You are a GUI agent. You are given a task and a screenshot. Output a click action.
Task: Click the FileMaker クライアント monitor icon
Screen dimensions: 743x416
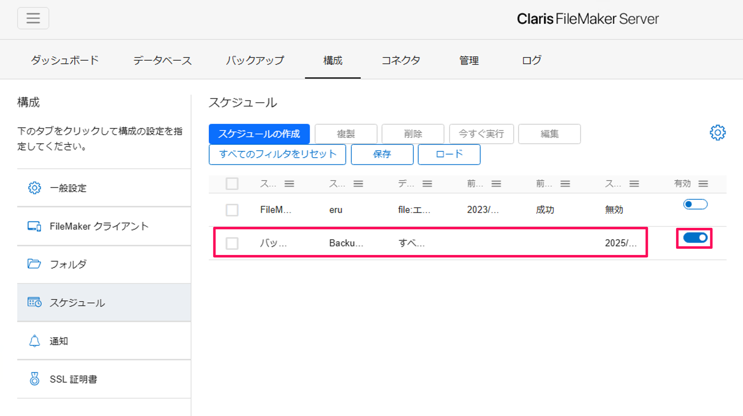[x=34, y=226]
